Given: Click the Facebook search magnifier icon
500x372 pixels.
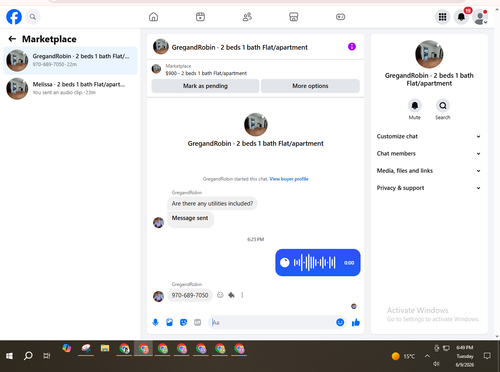Looking at the screenshot, I should [33, 17].
